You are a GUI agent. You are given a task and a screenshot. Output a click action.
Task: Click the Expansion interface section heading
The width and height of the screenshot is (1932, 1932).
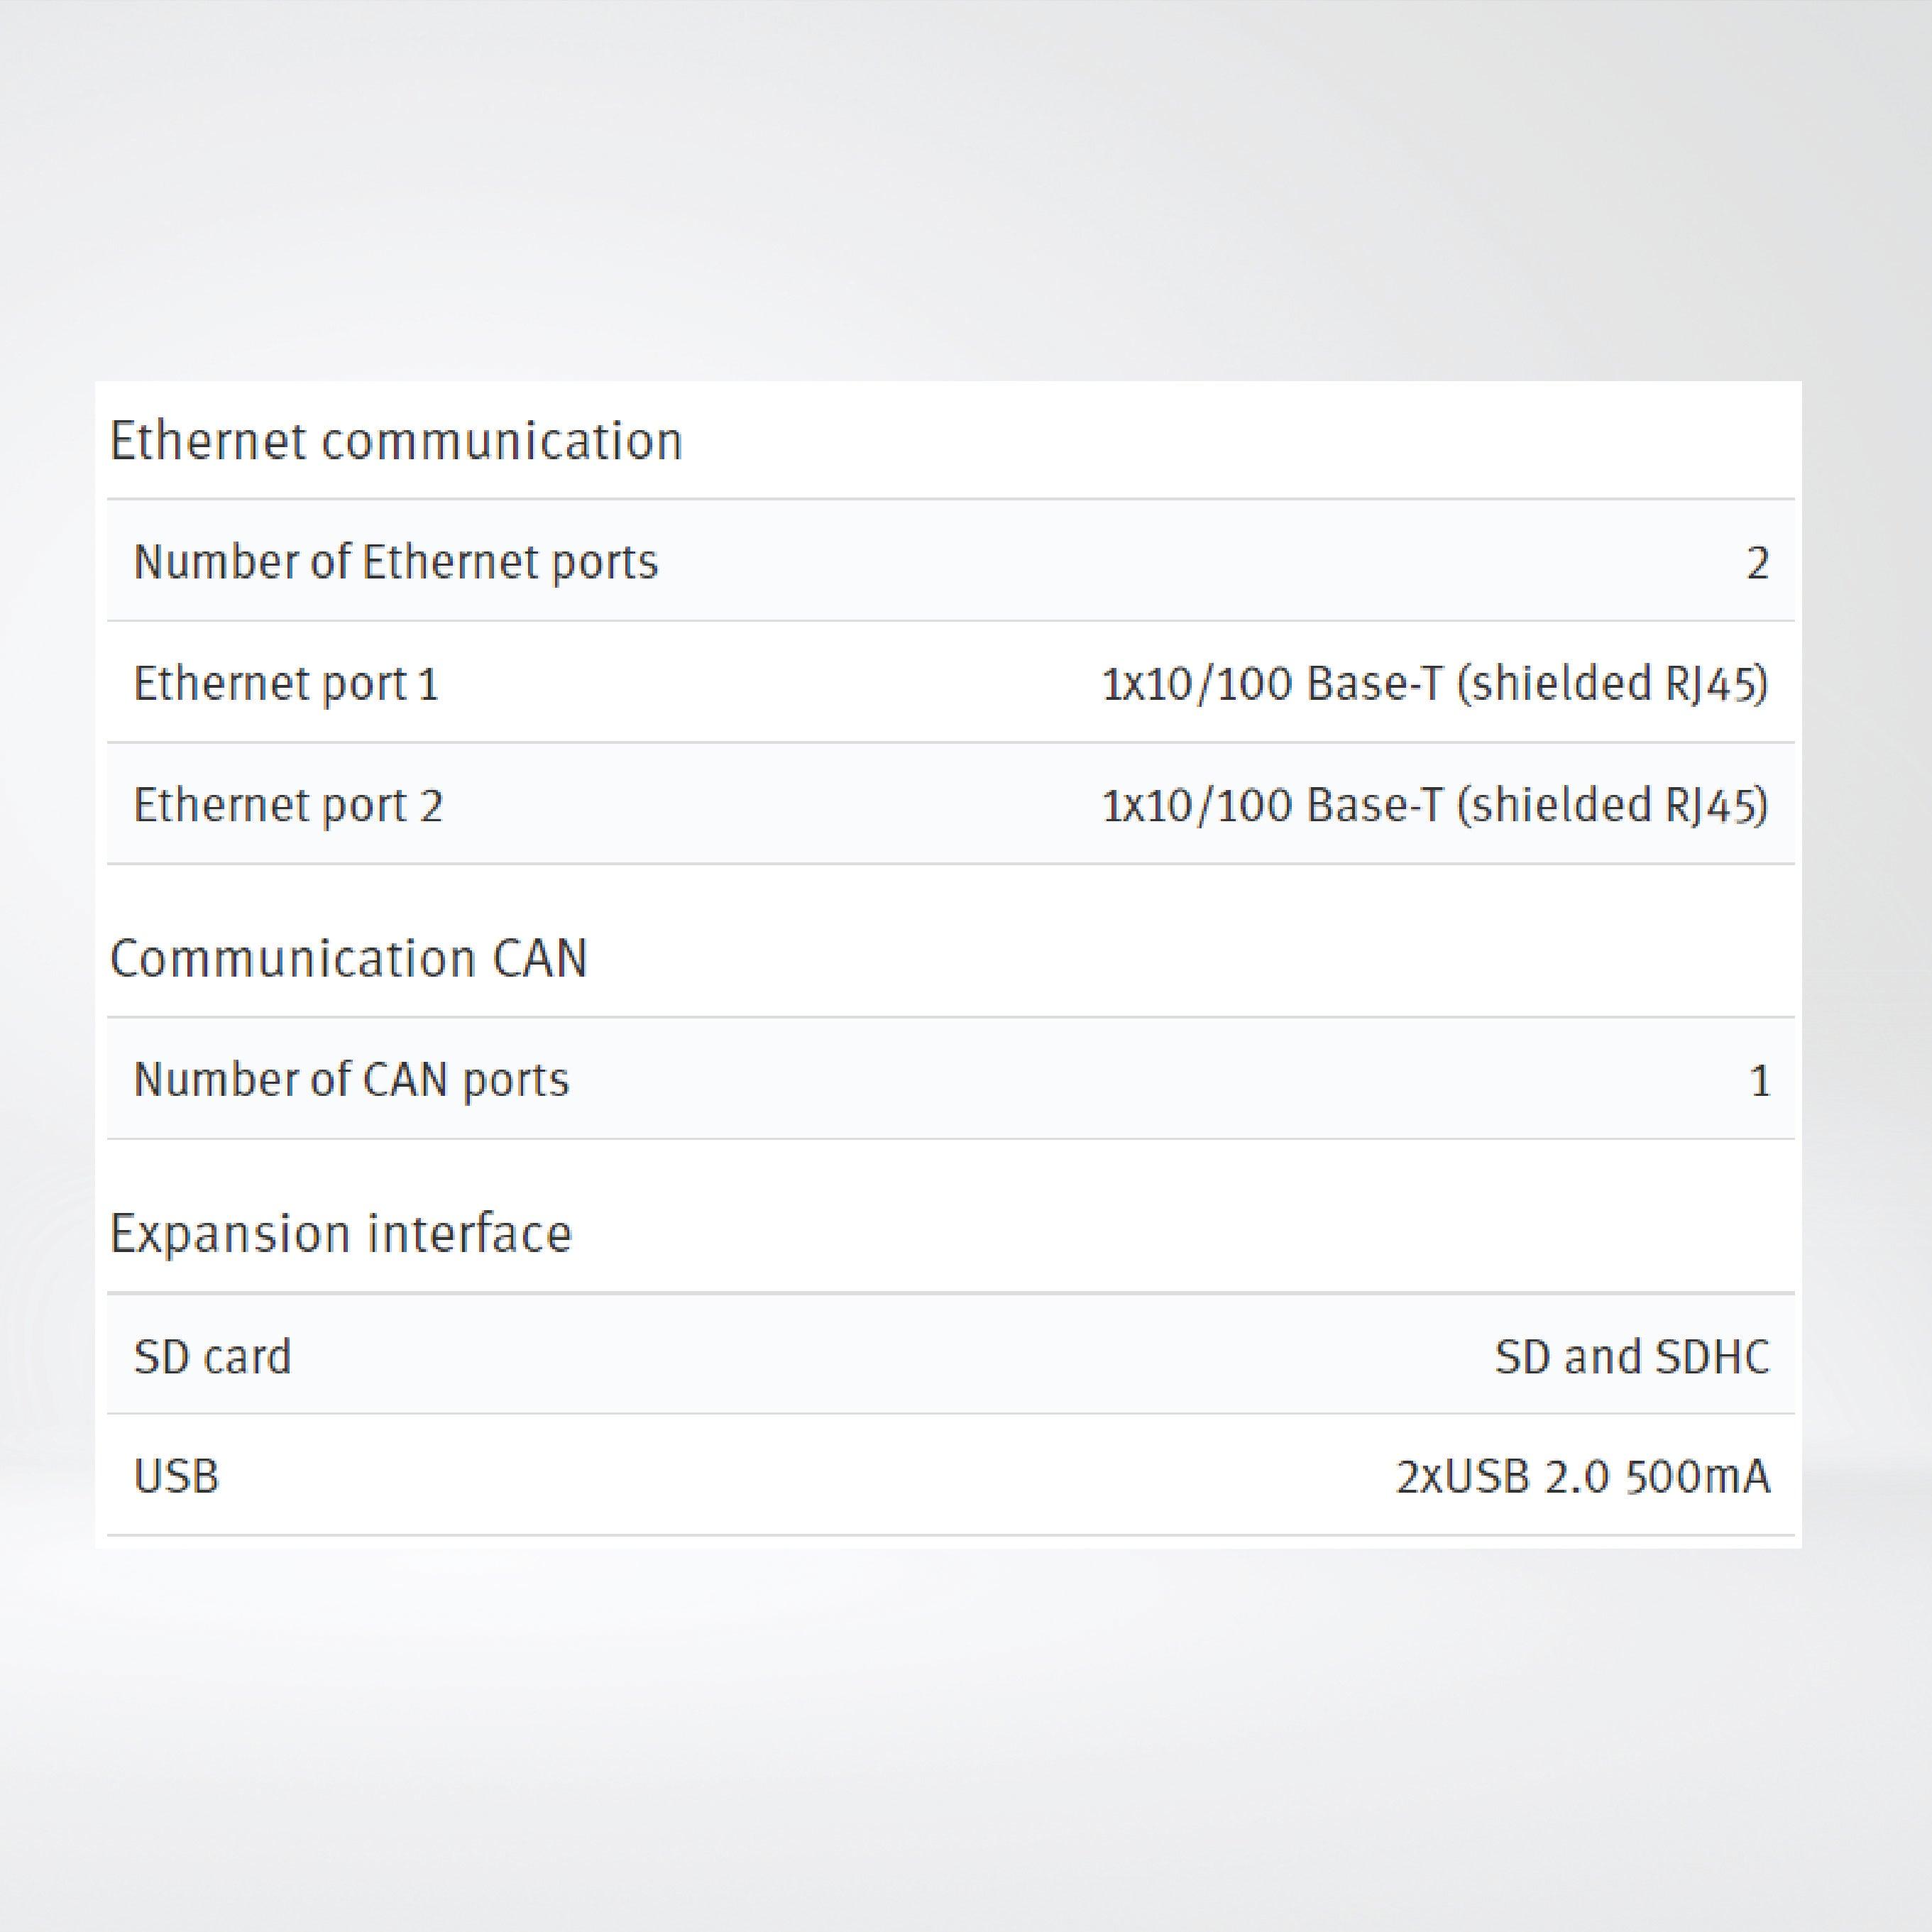click(340, 1233)
